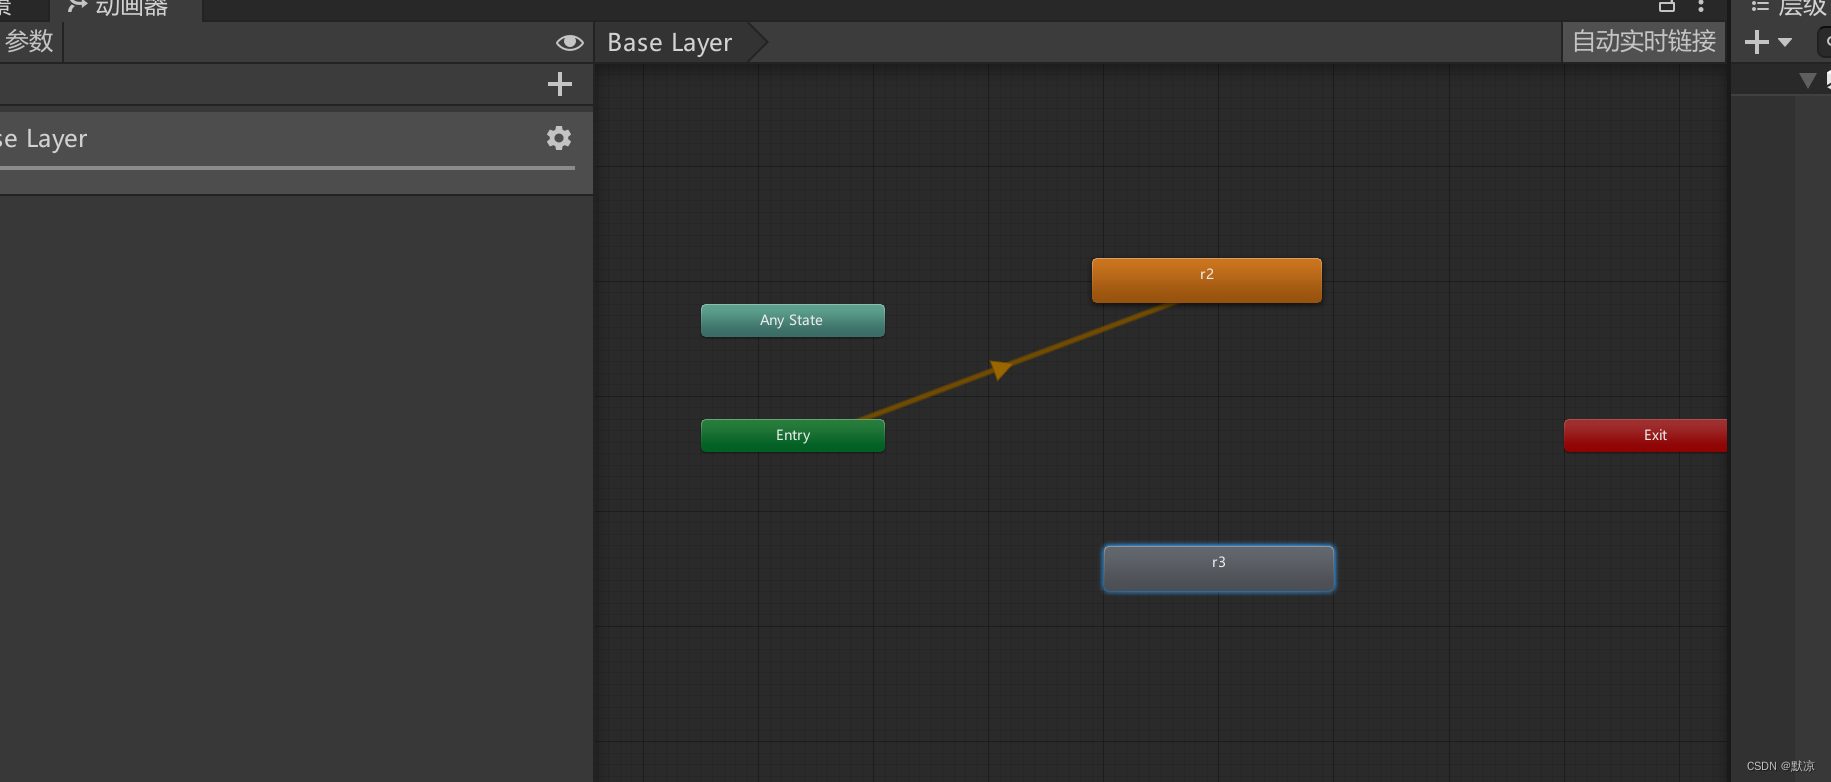Viewport: 1831px width, 782px height.
Task: Select the gray r3 state node
Action: click(x=1218, y=568)
